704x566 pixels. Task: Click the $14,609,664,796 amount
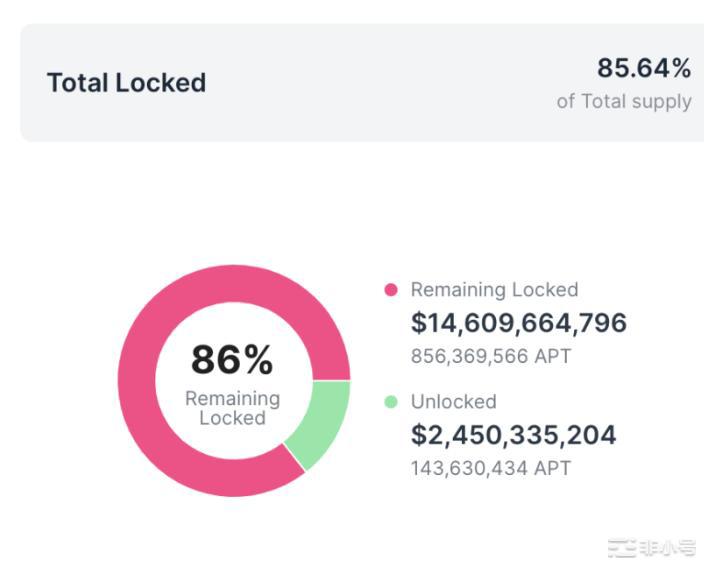pos(519,323)
